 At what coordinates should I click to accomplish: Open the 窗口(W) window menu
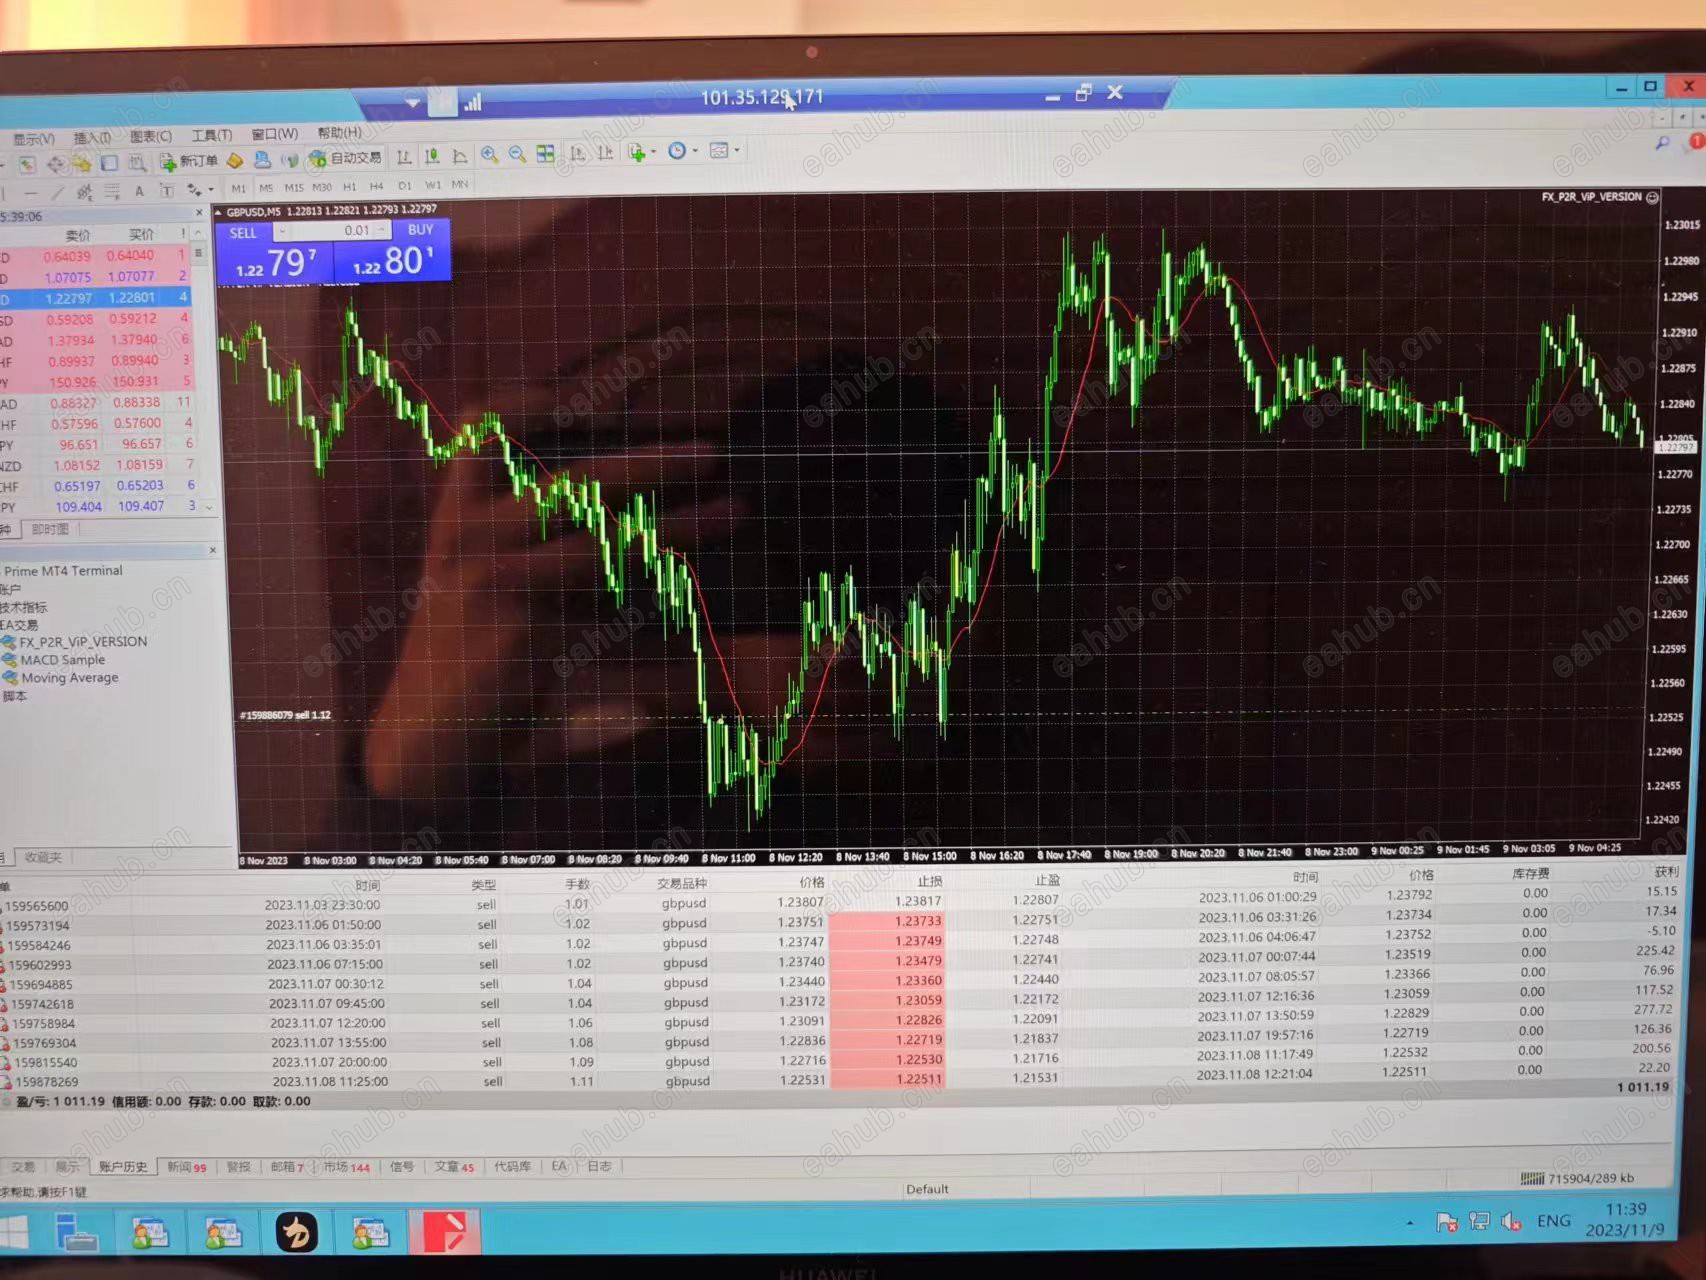coord(274,134)
